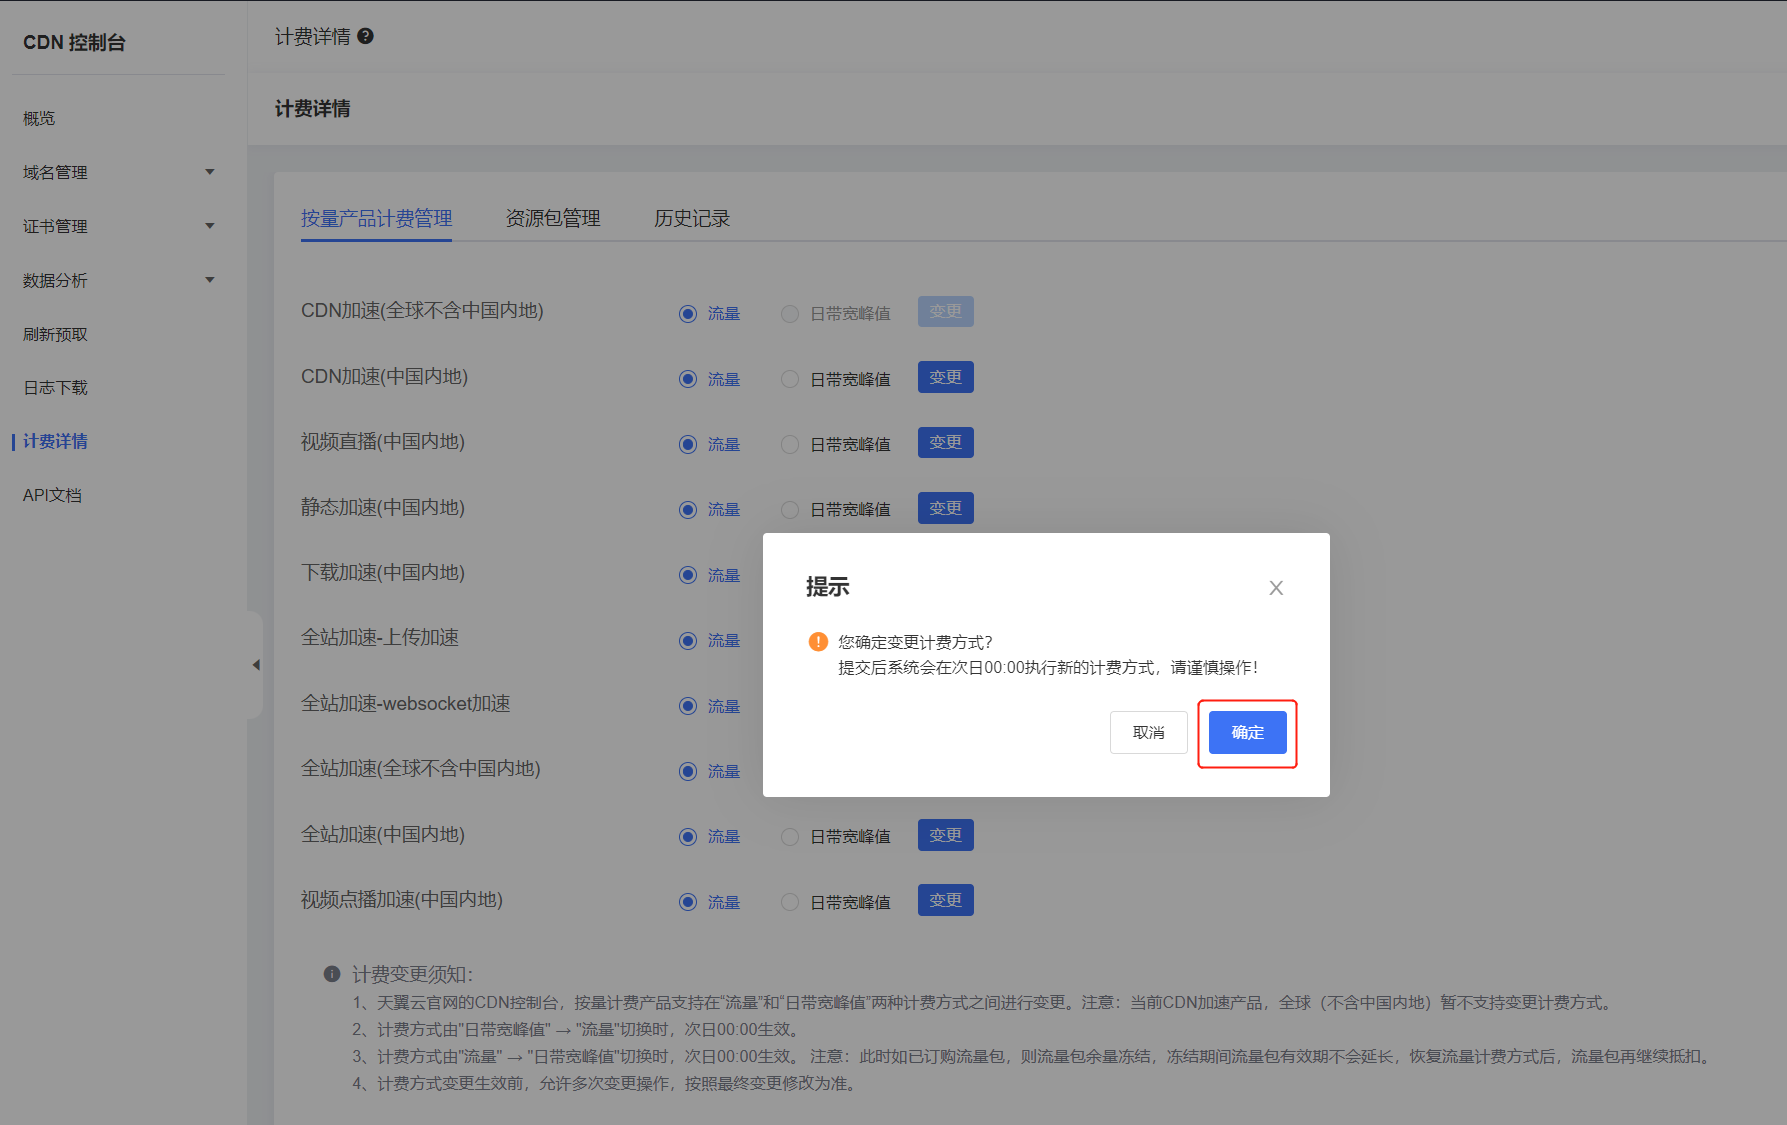Click the orange warning icon in the dialog
Viewport: 1787px width, 1125px height.
tap(818, 642)
